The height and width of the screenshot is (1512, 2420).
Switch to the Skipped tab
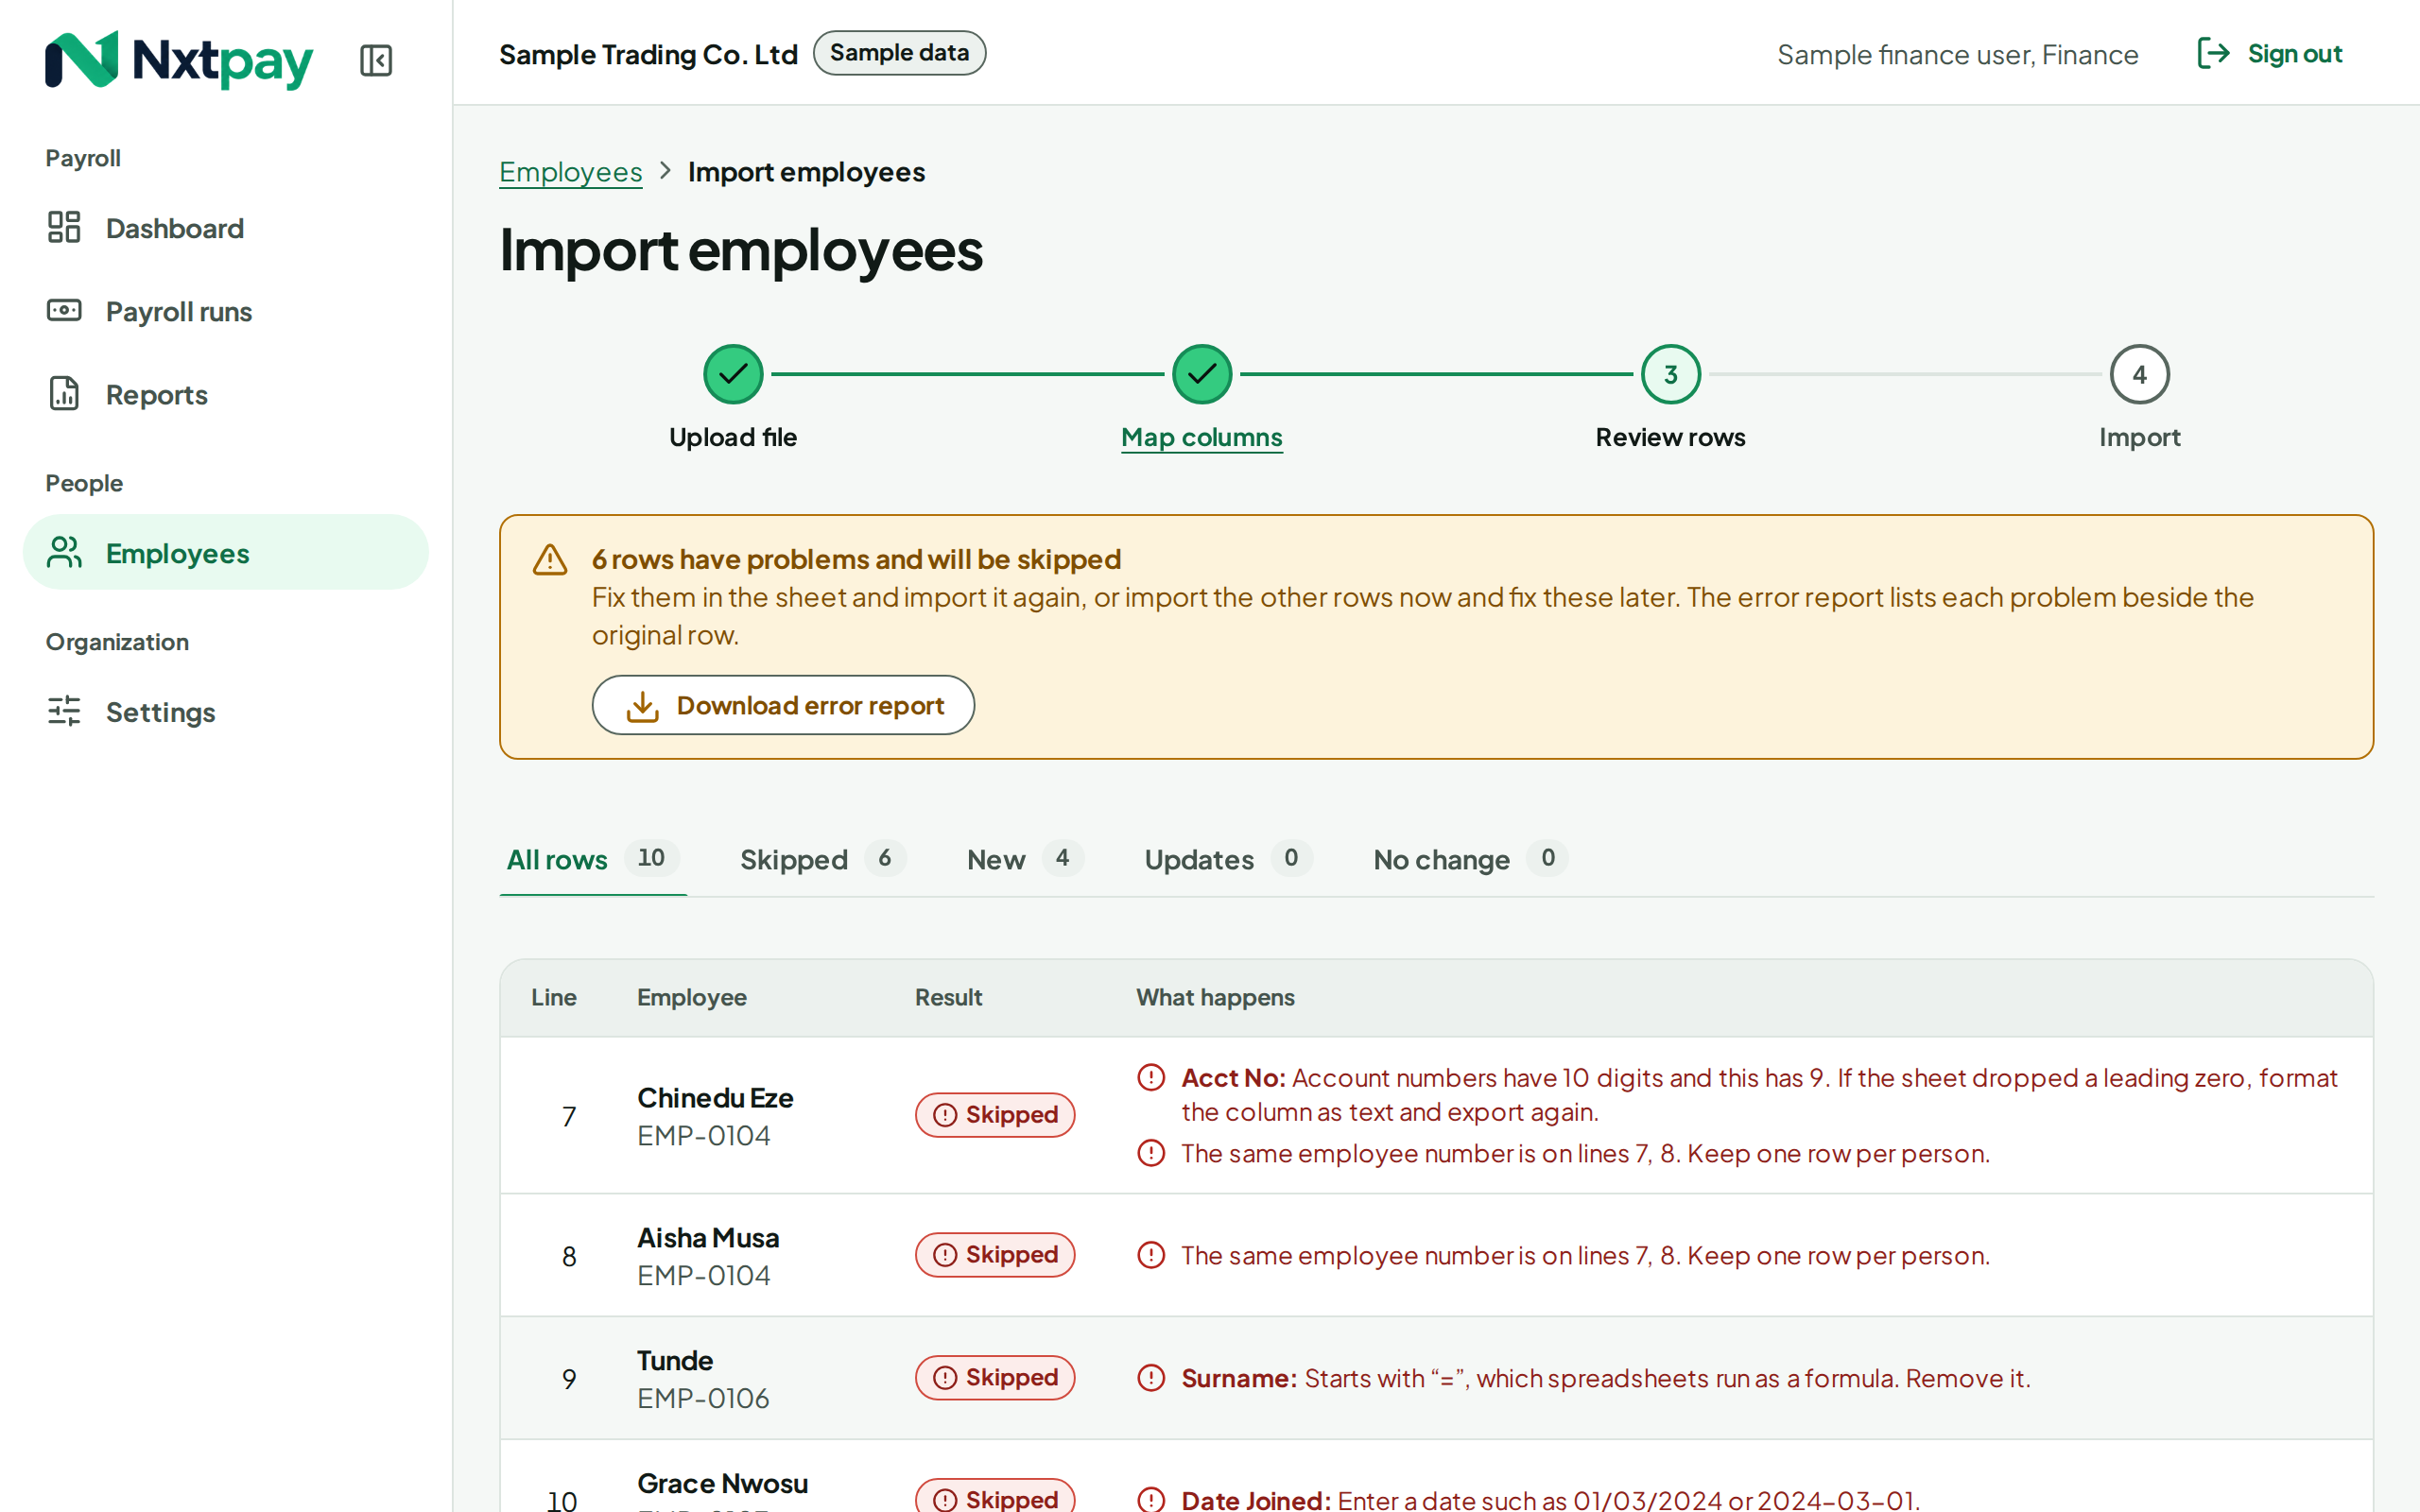click(823, 859)
